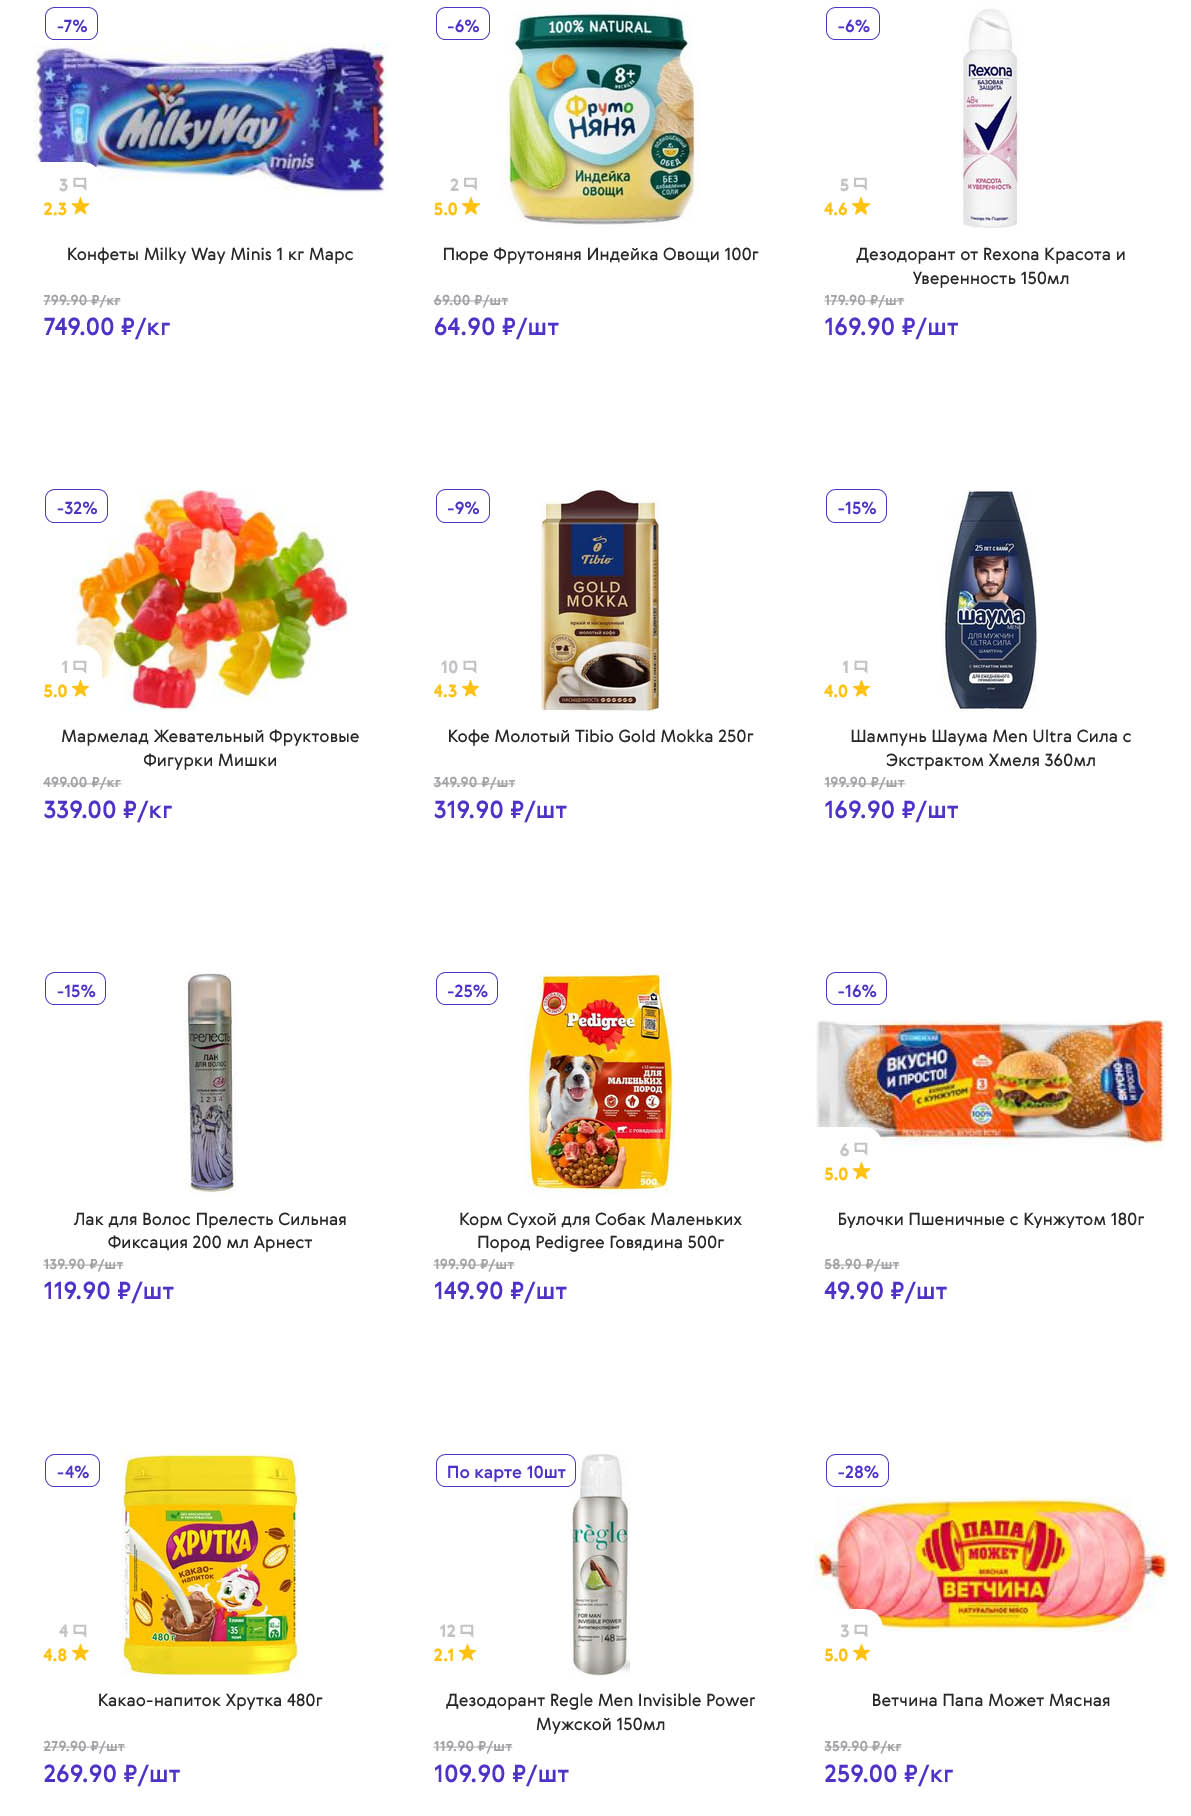The width and height of the screenshot is (1191, 1816).
Task: Open the Лак для Волос Прелесть title
Action: (210, 1231)
